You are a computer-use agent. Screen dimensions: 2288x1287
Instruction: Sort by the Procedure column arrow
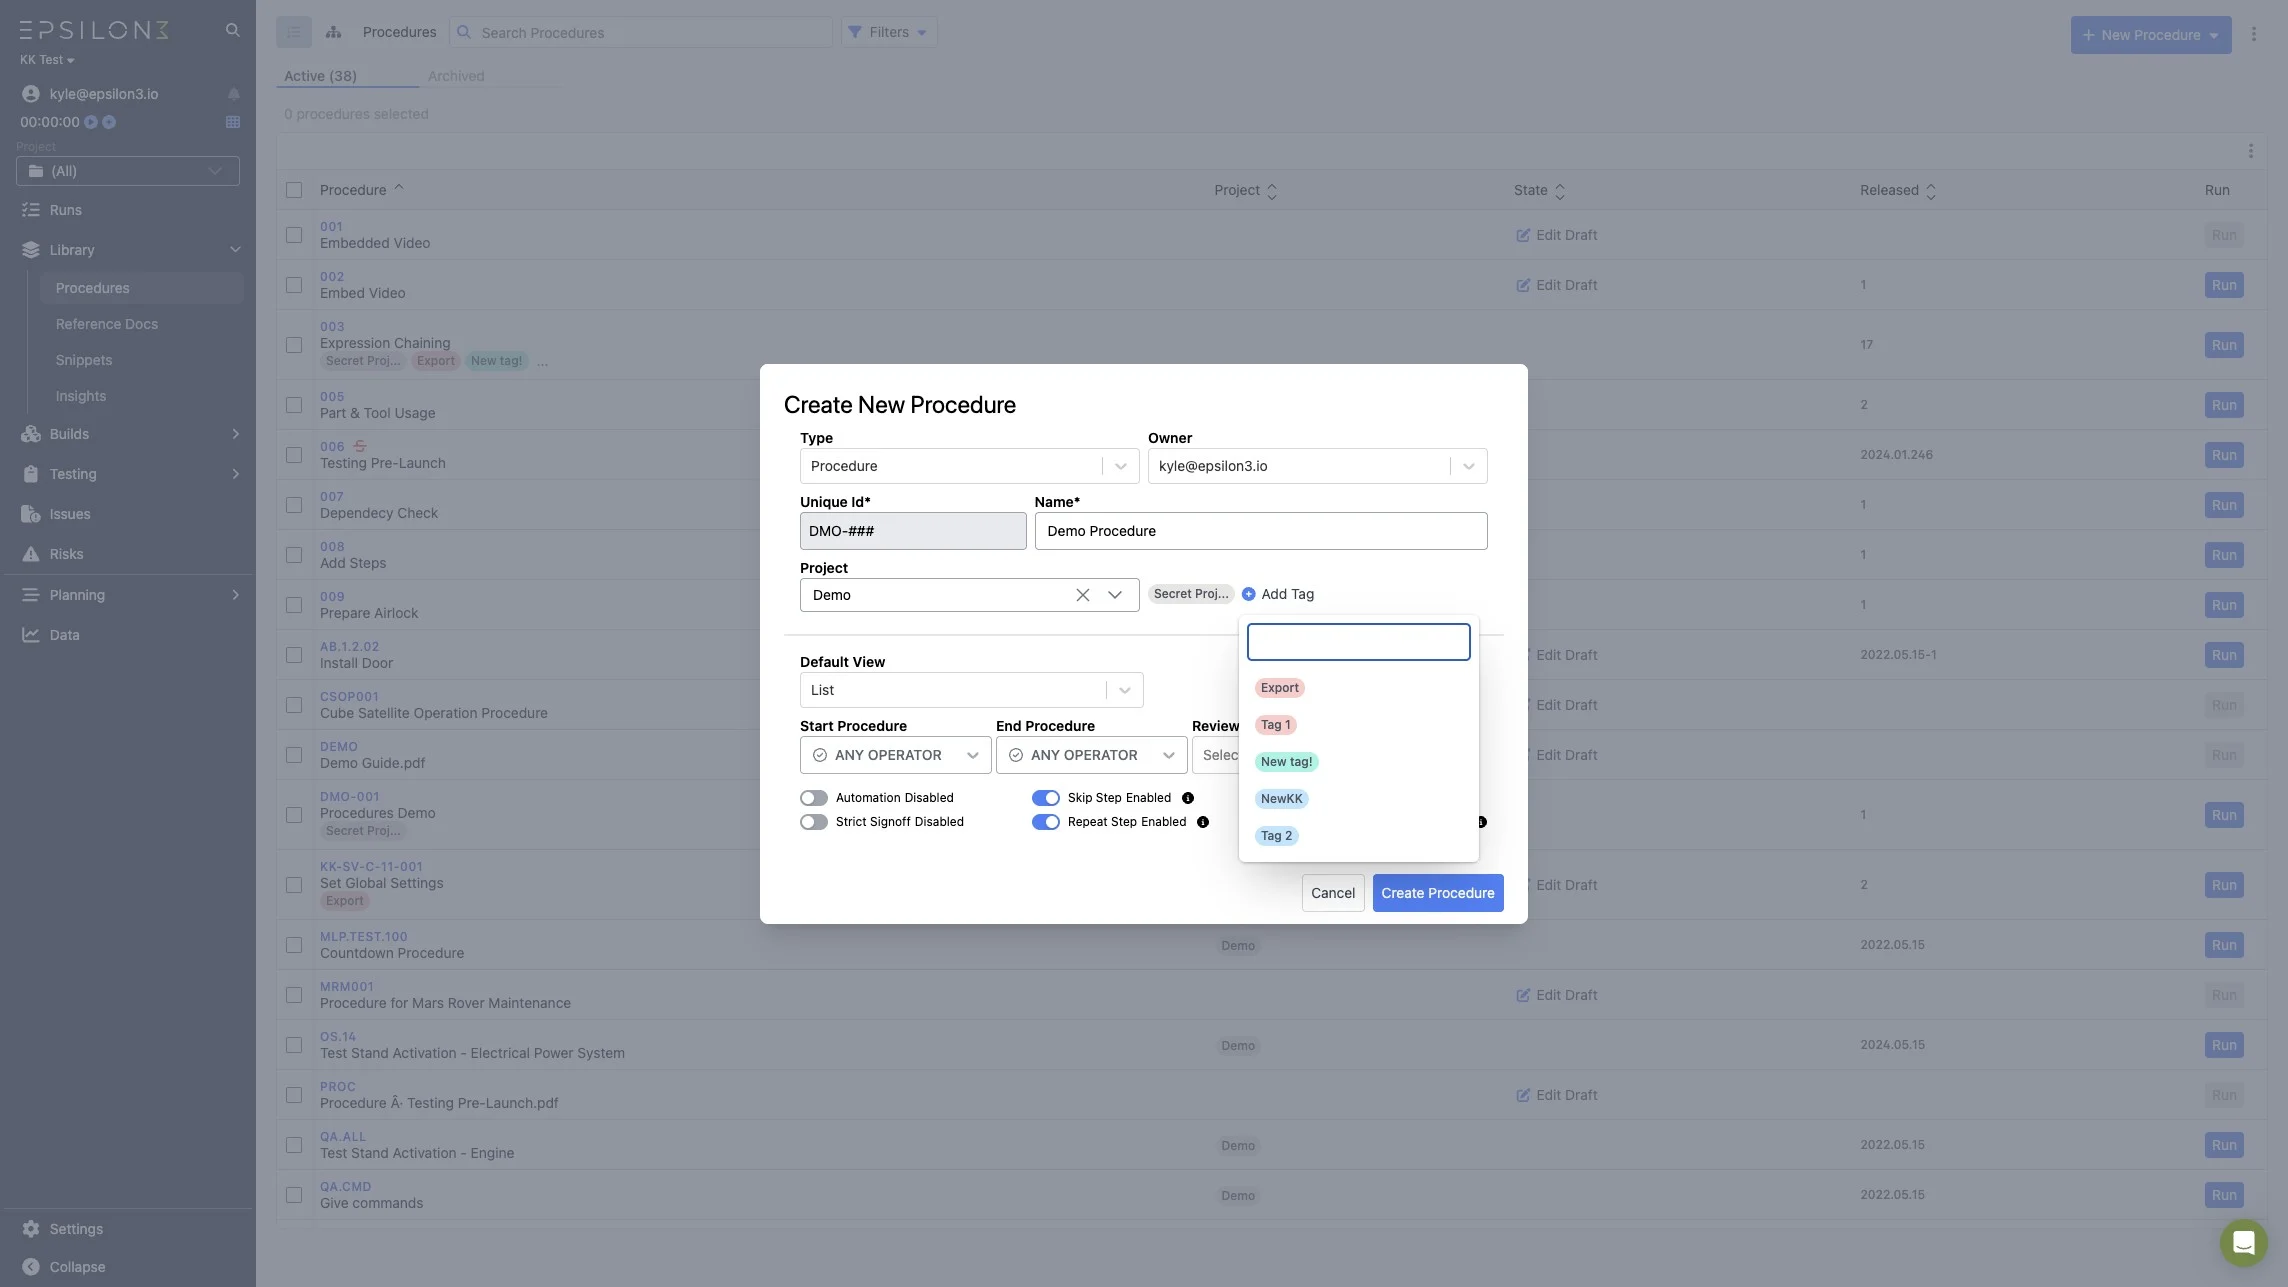coord(399,188)
